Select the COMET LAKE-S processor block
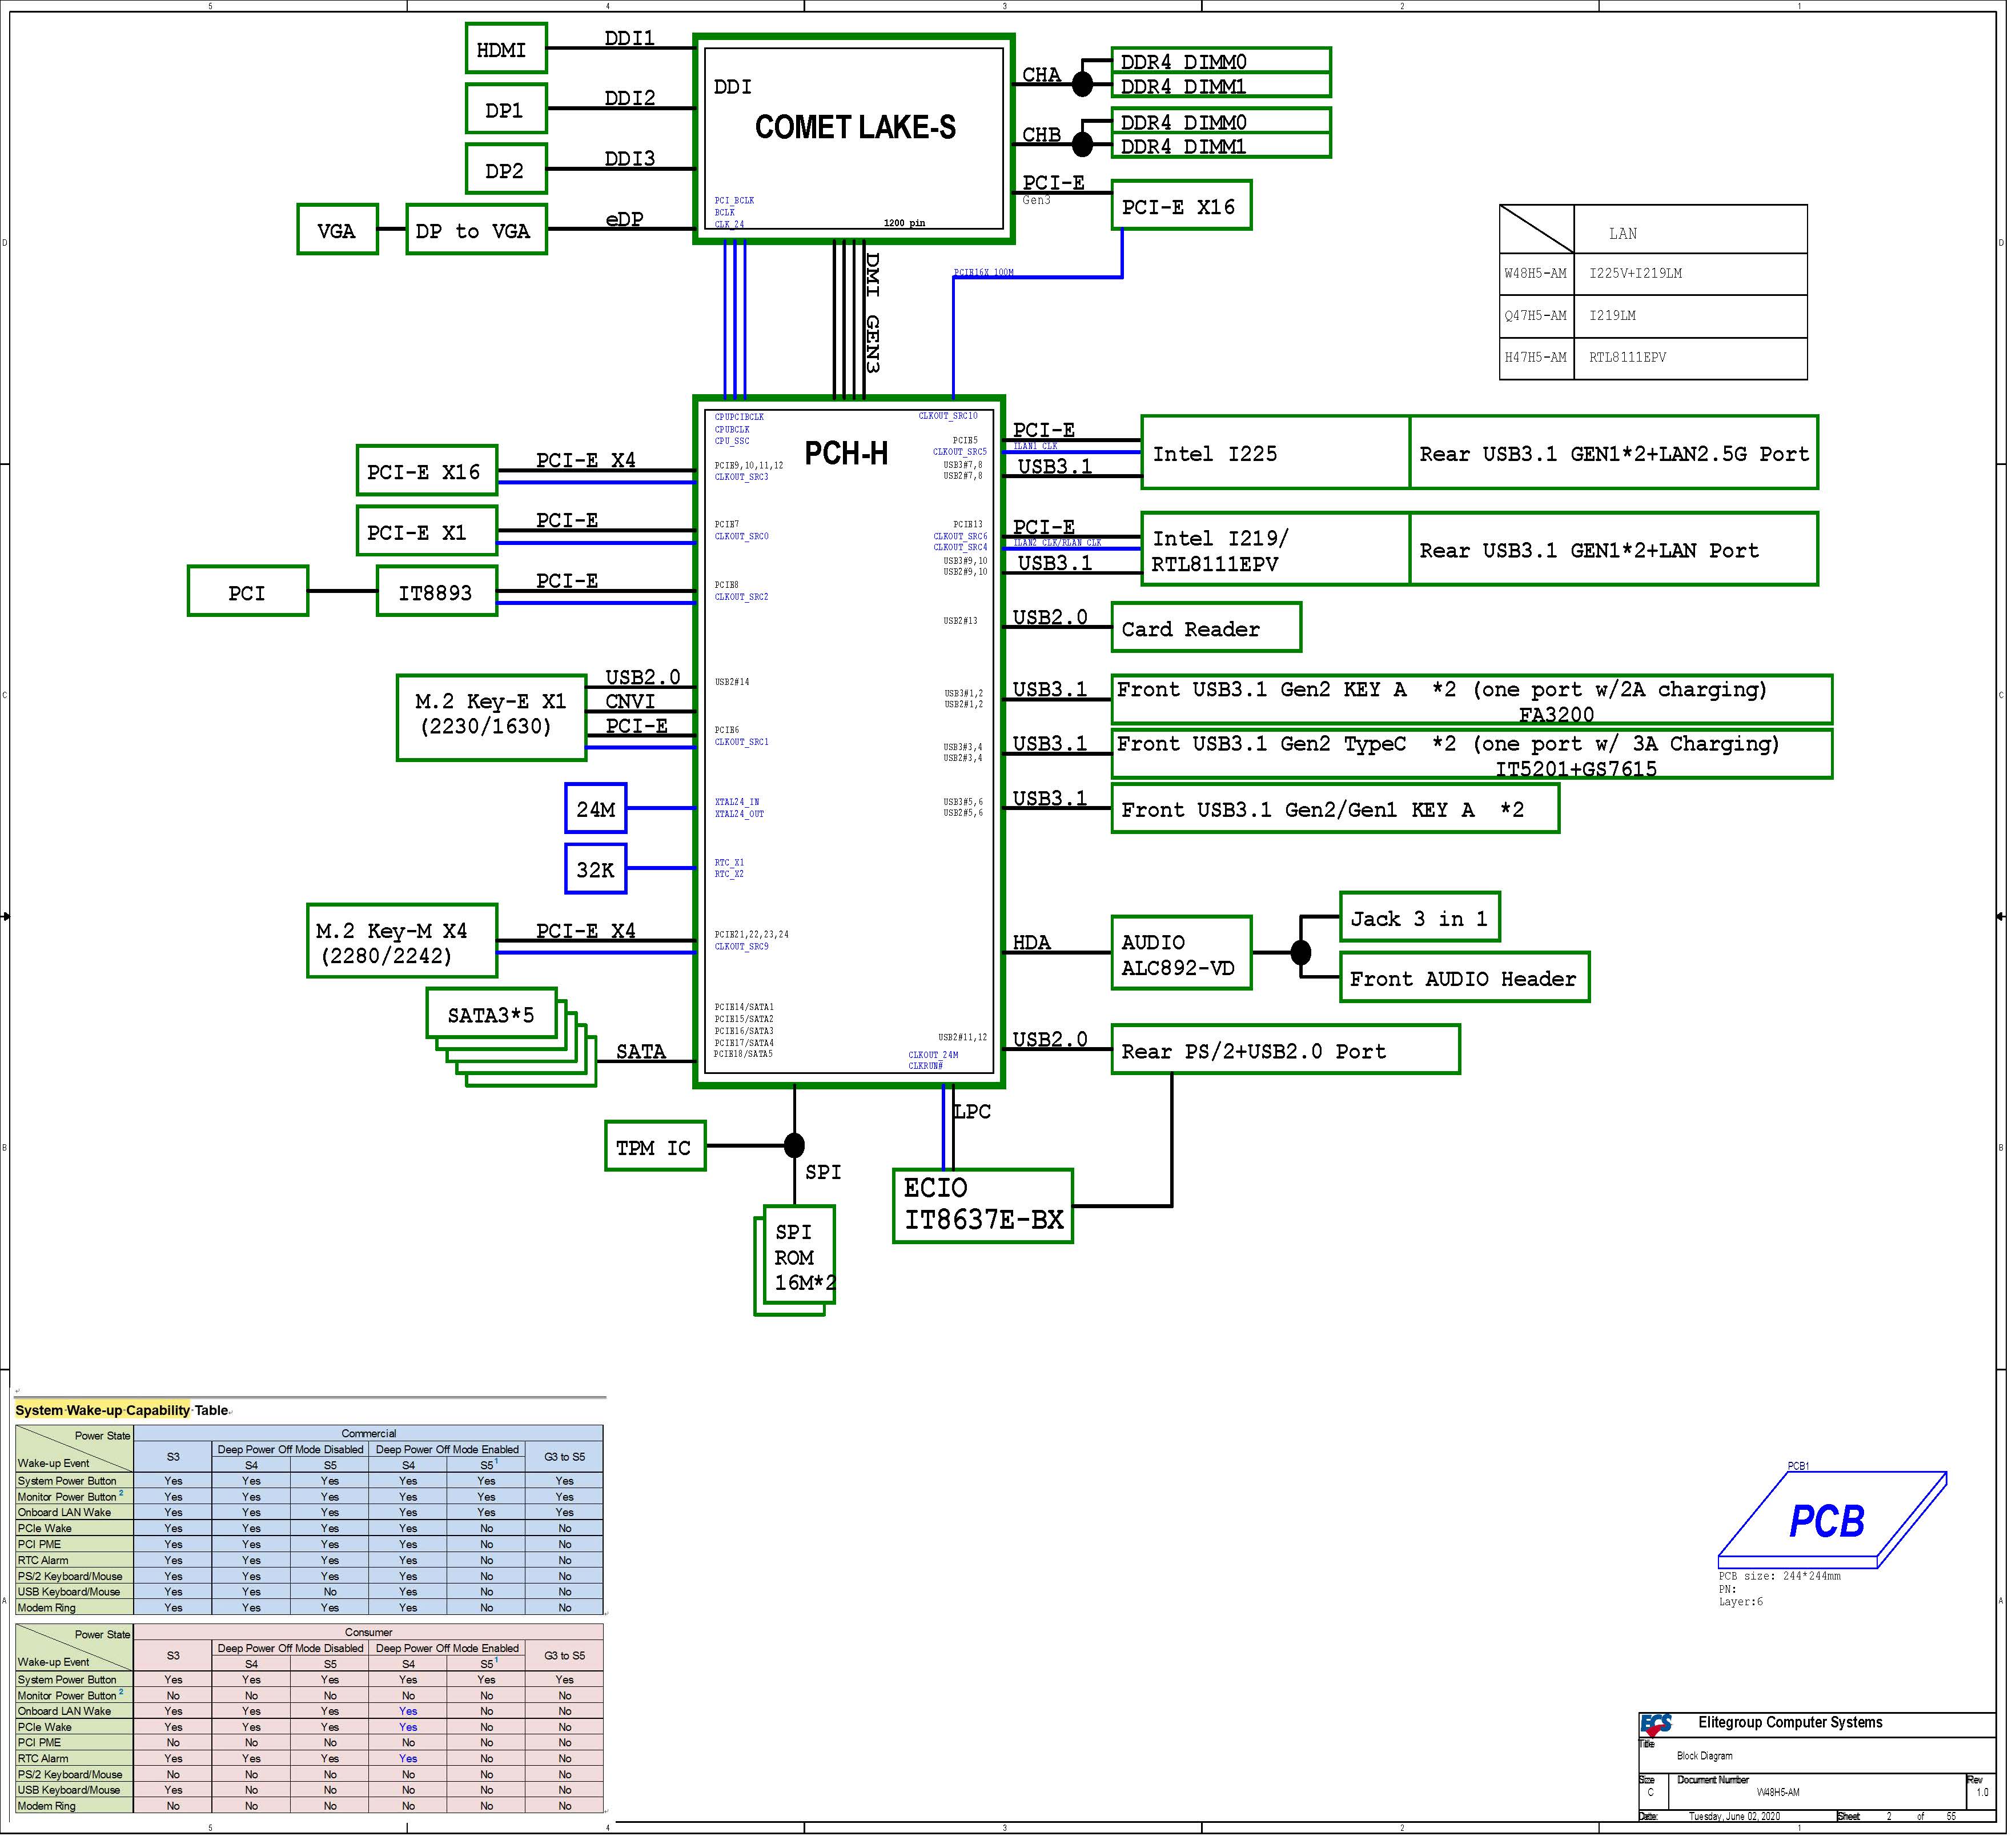Image resolution: width=2016 pixels, height=1836 pixels. 854,138
